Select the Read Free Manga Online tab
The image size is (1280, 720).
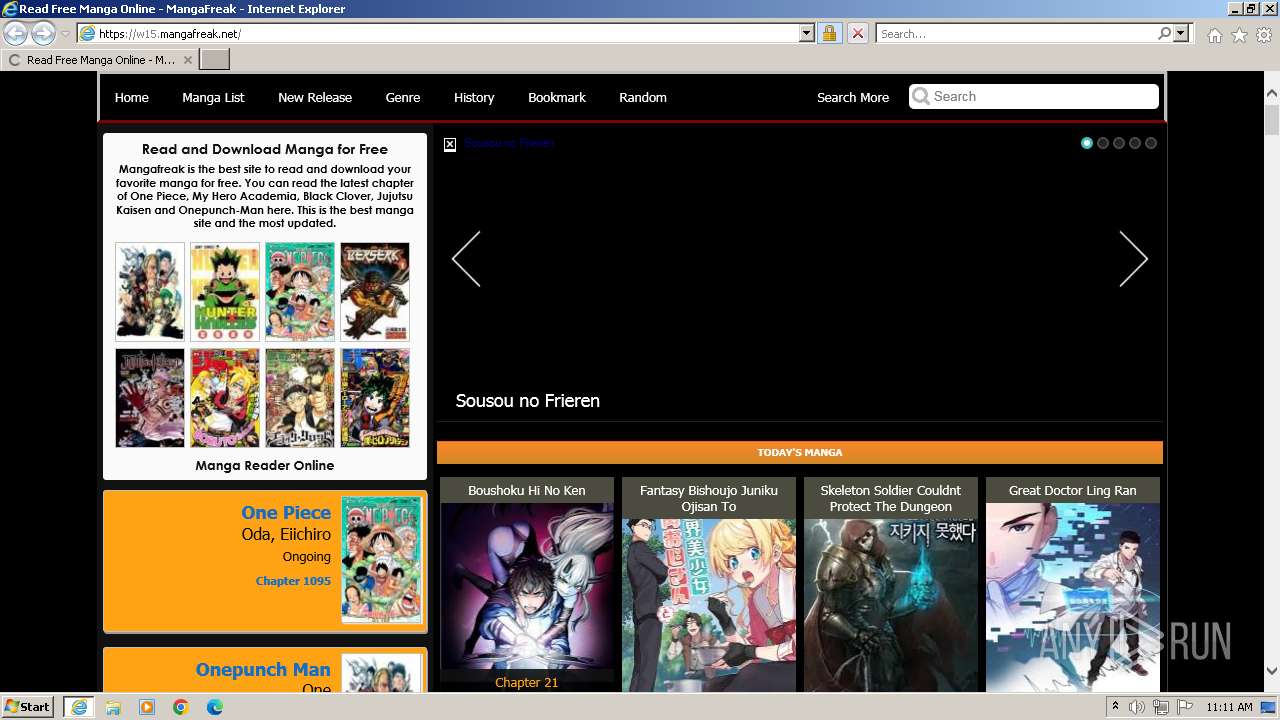[100, 60]
